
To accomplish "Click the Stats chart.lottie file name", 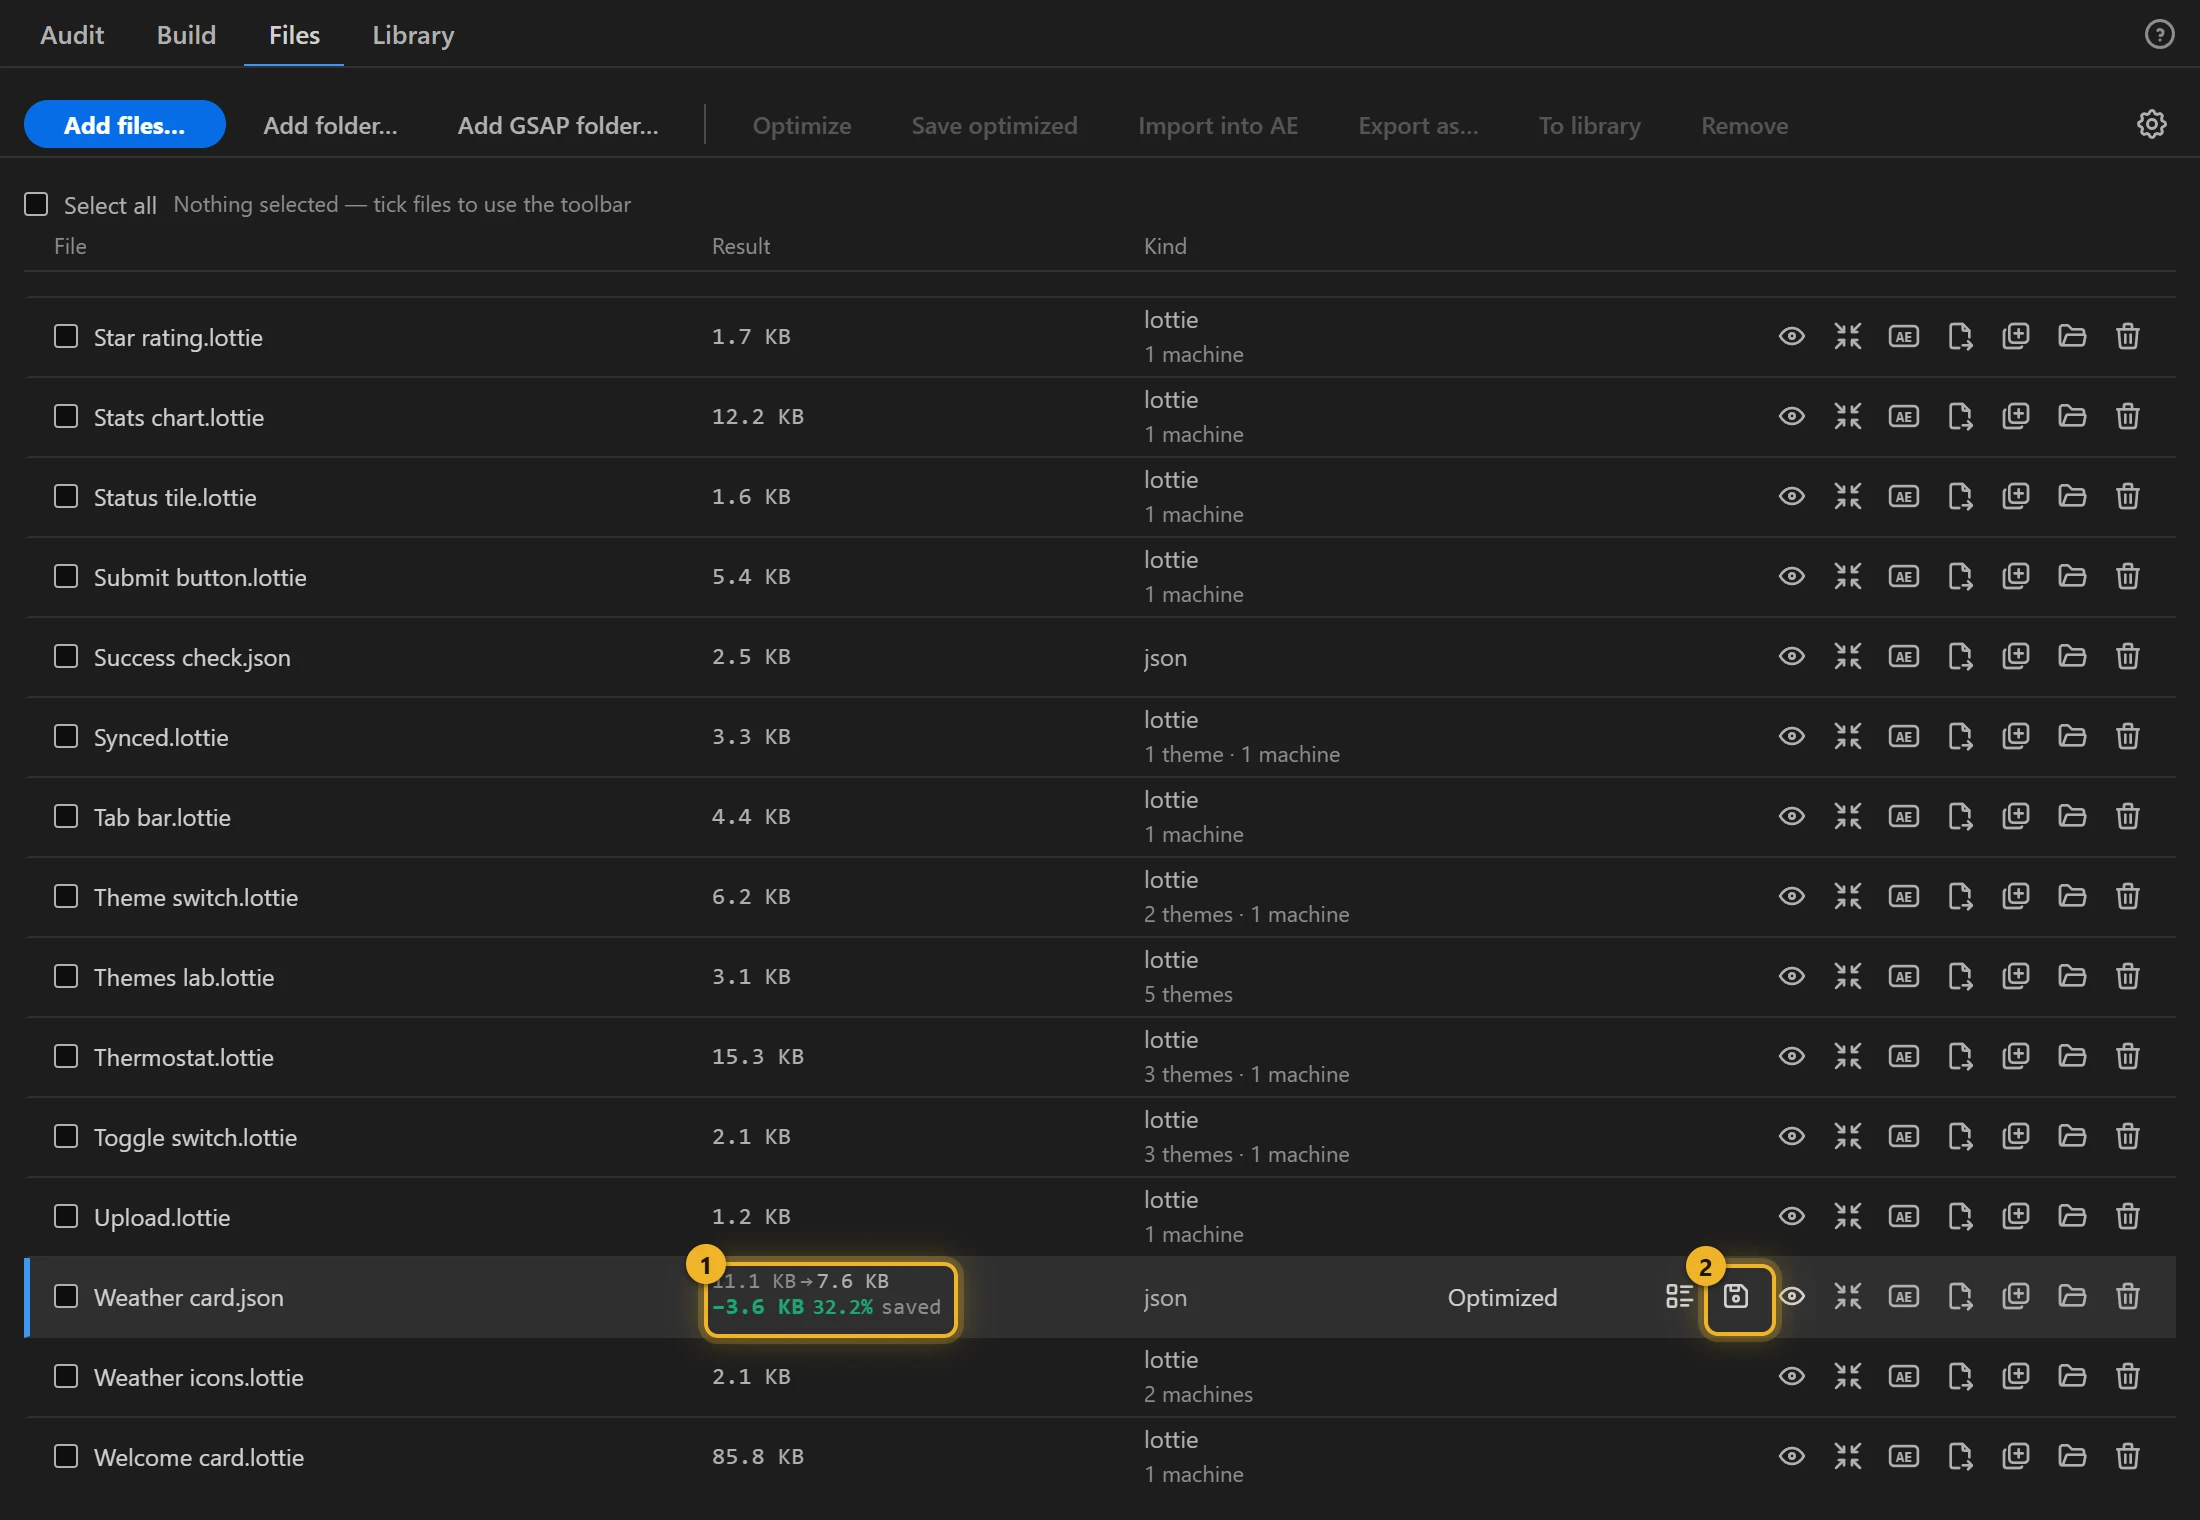I will (x=179, y=418).
